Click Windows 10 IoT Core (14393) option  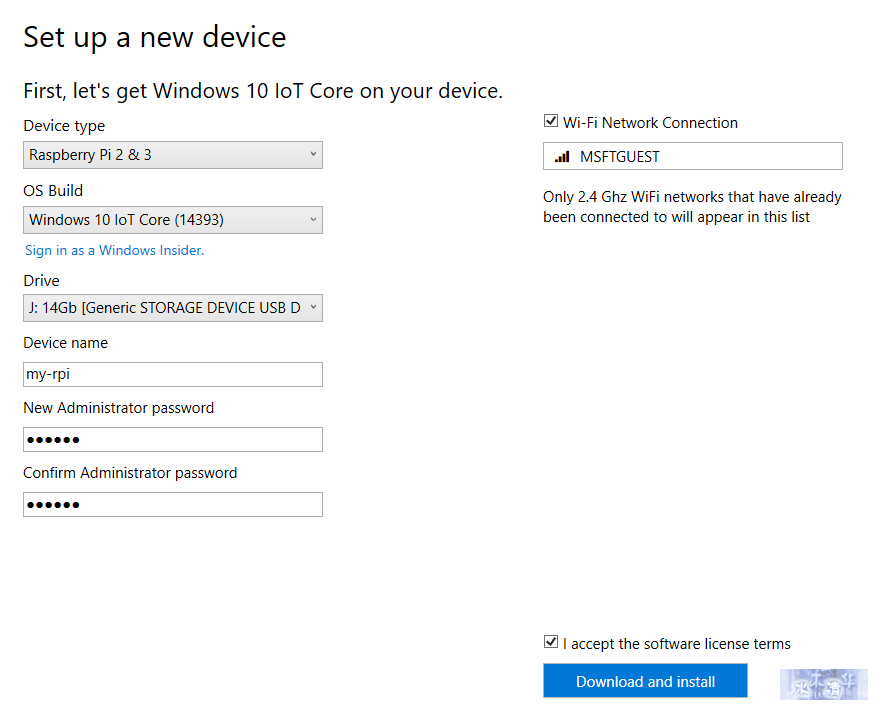tap(126, 220)
